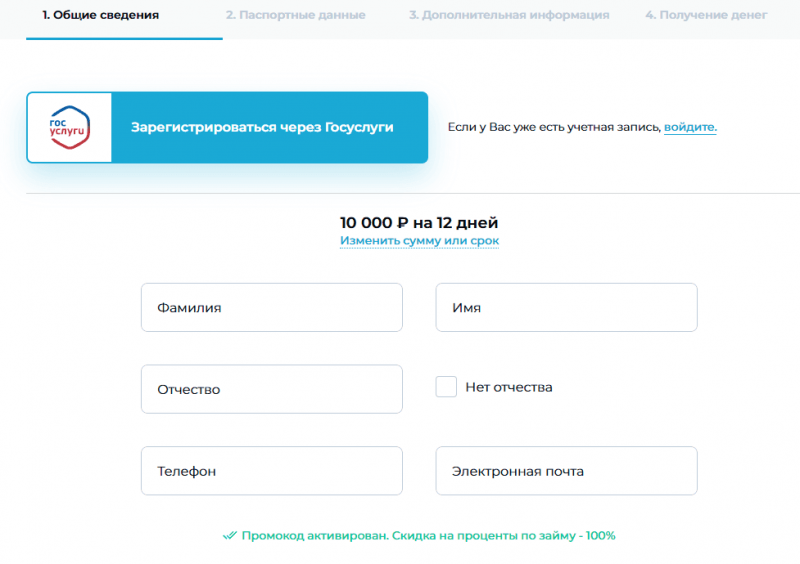The image size is (800, 564).
Task: Select the "Отчество" input field
Action: 272,389
